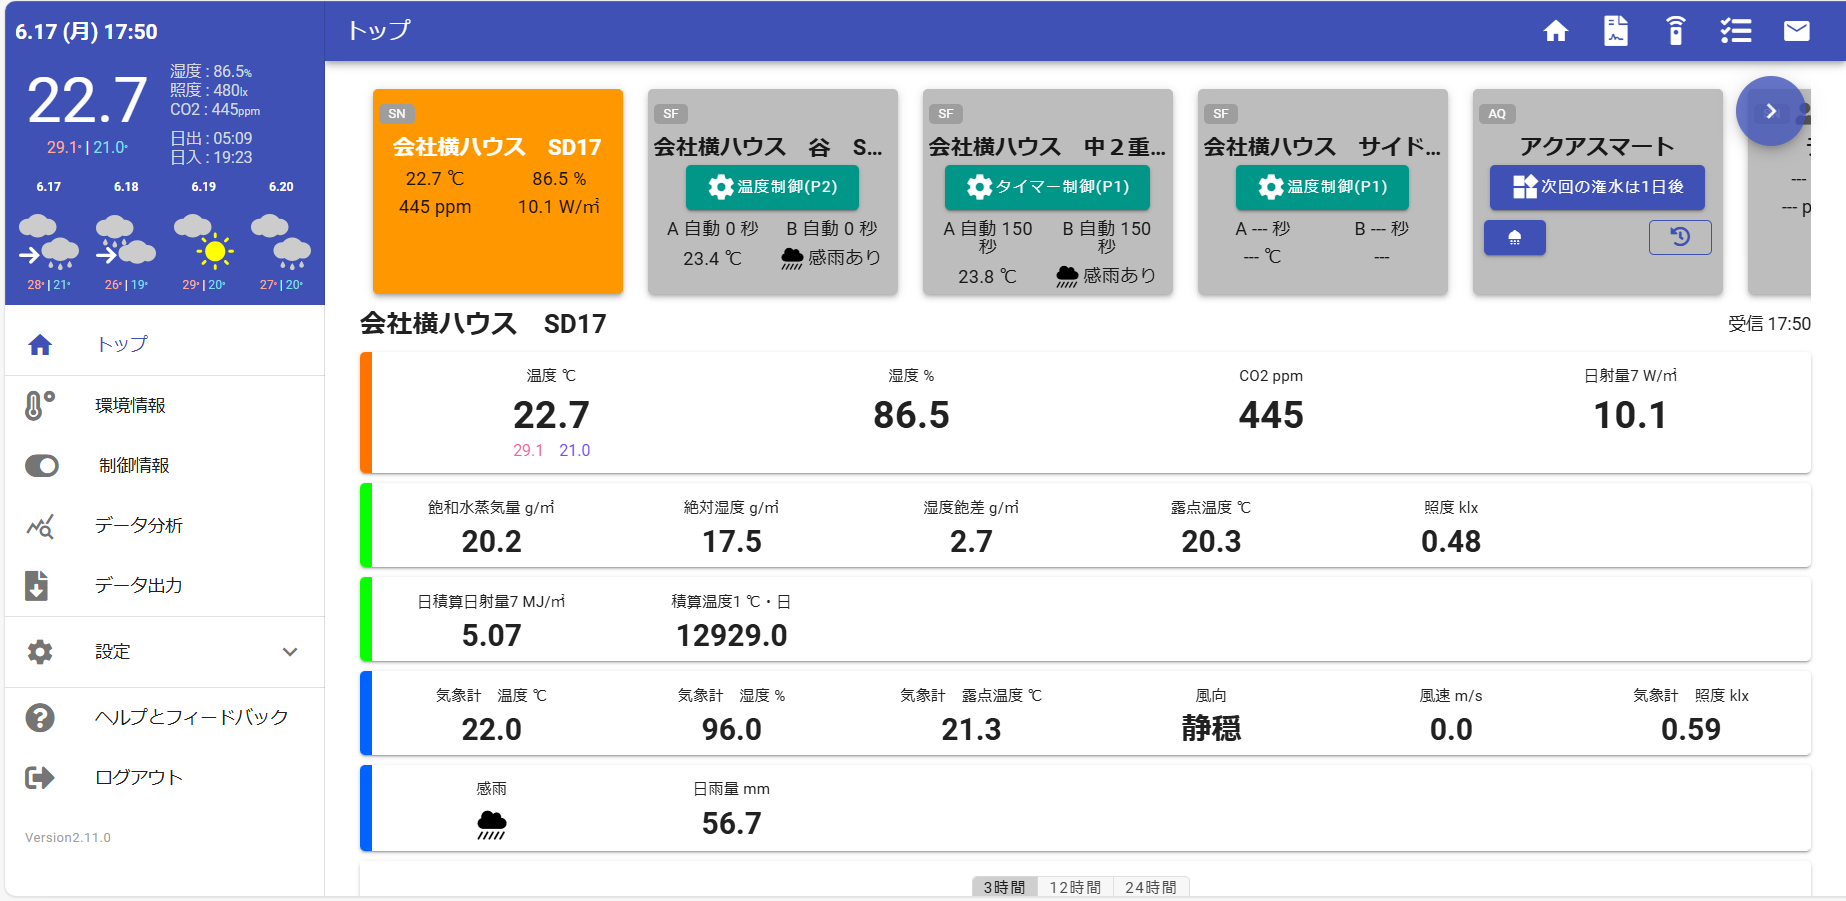Image resolution: width=1846 pixels, height=901 pixels.
Task: Click the file download icon for データ出力
Action: click(37, 585)
